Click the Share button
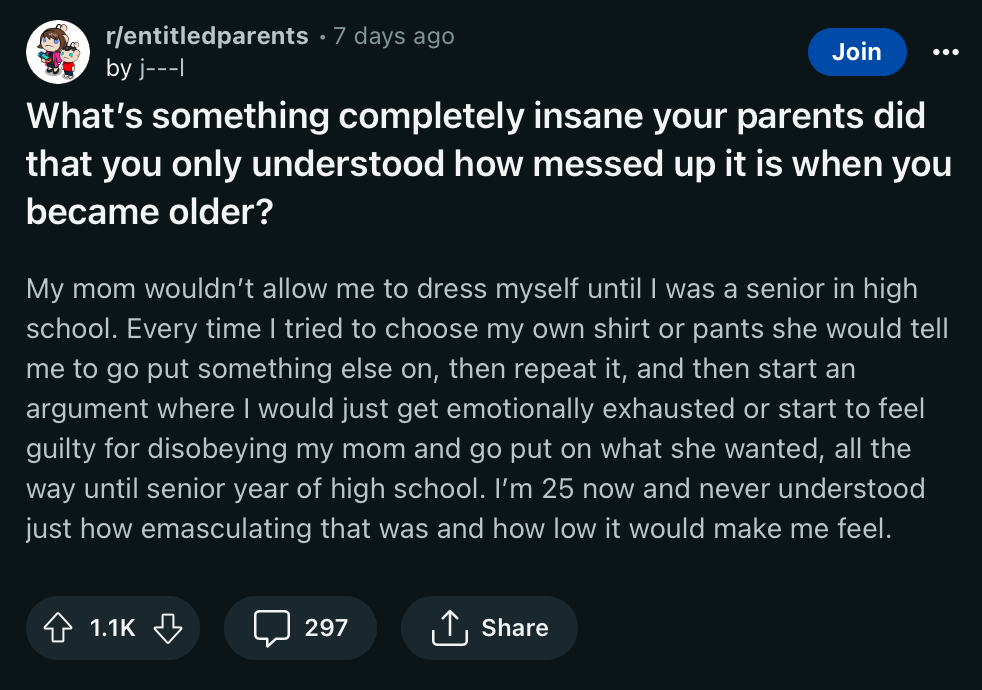The image size is (982, 690). coord(489,628)
